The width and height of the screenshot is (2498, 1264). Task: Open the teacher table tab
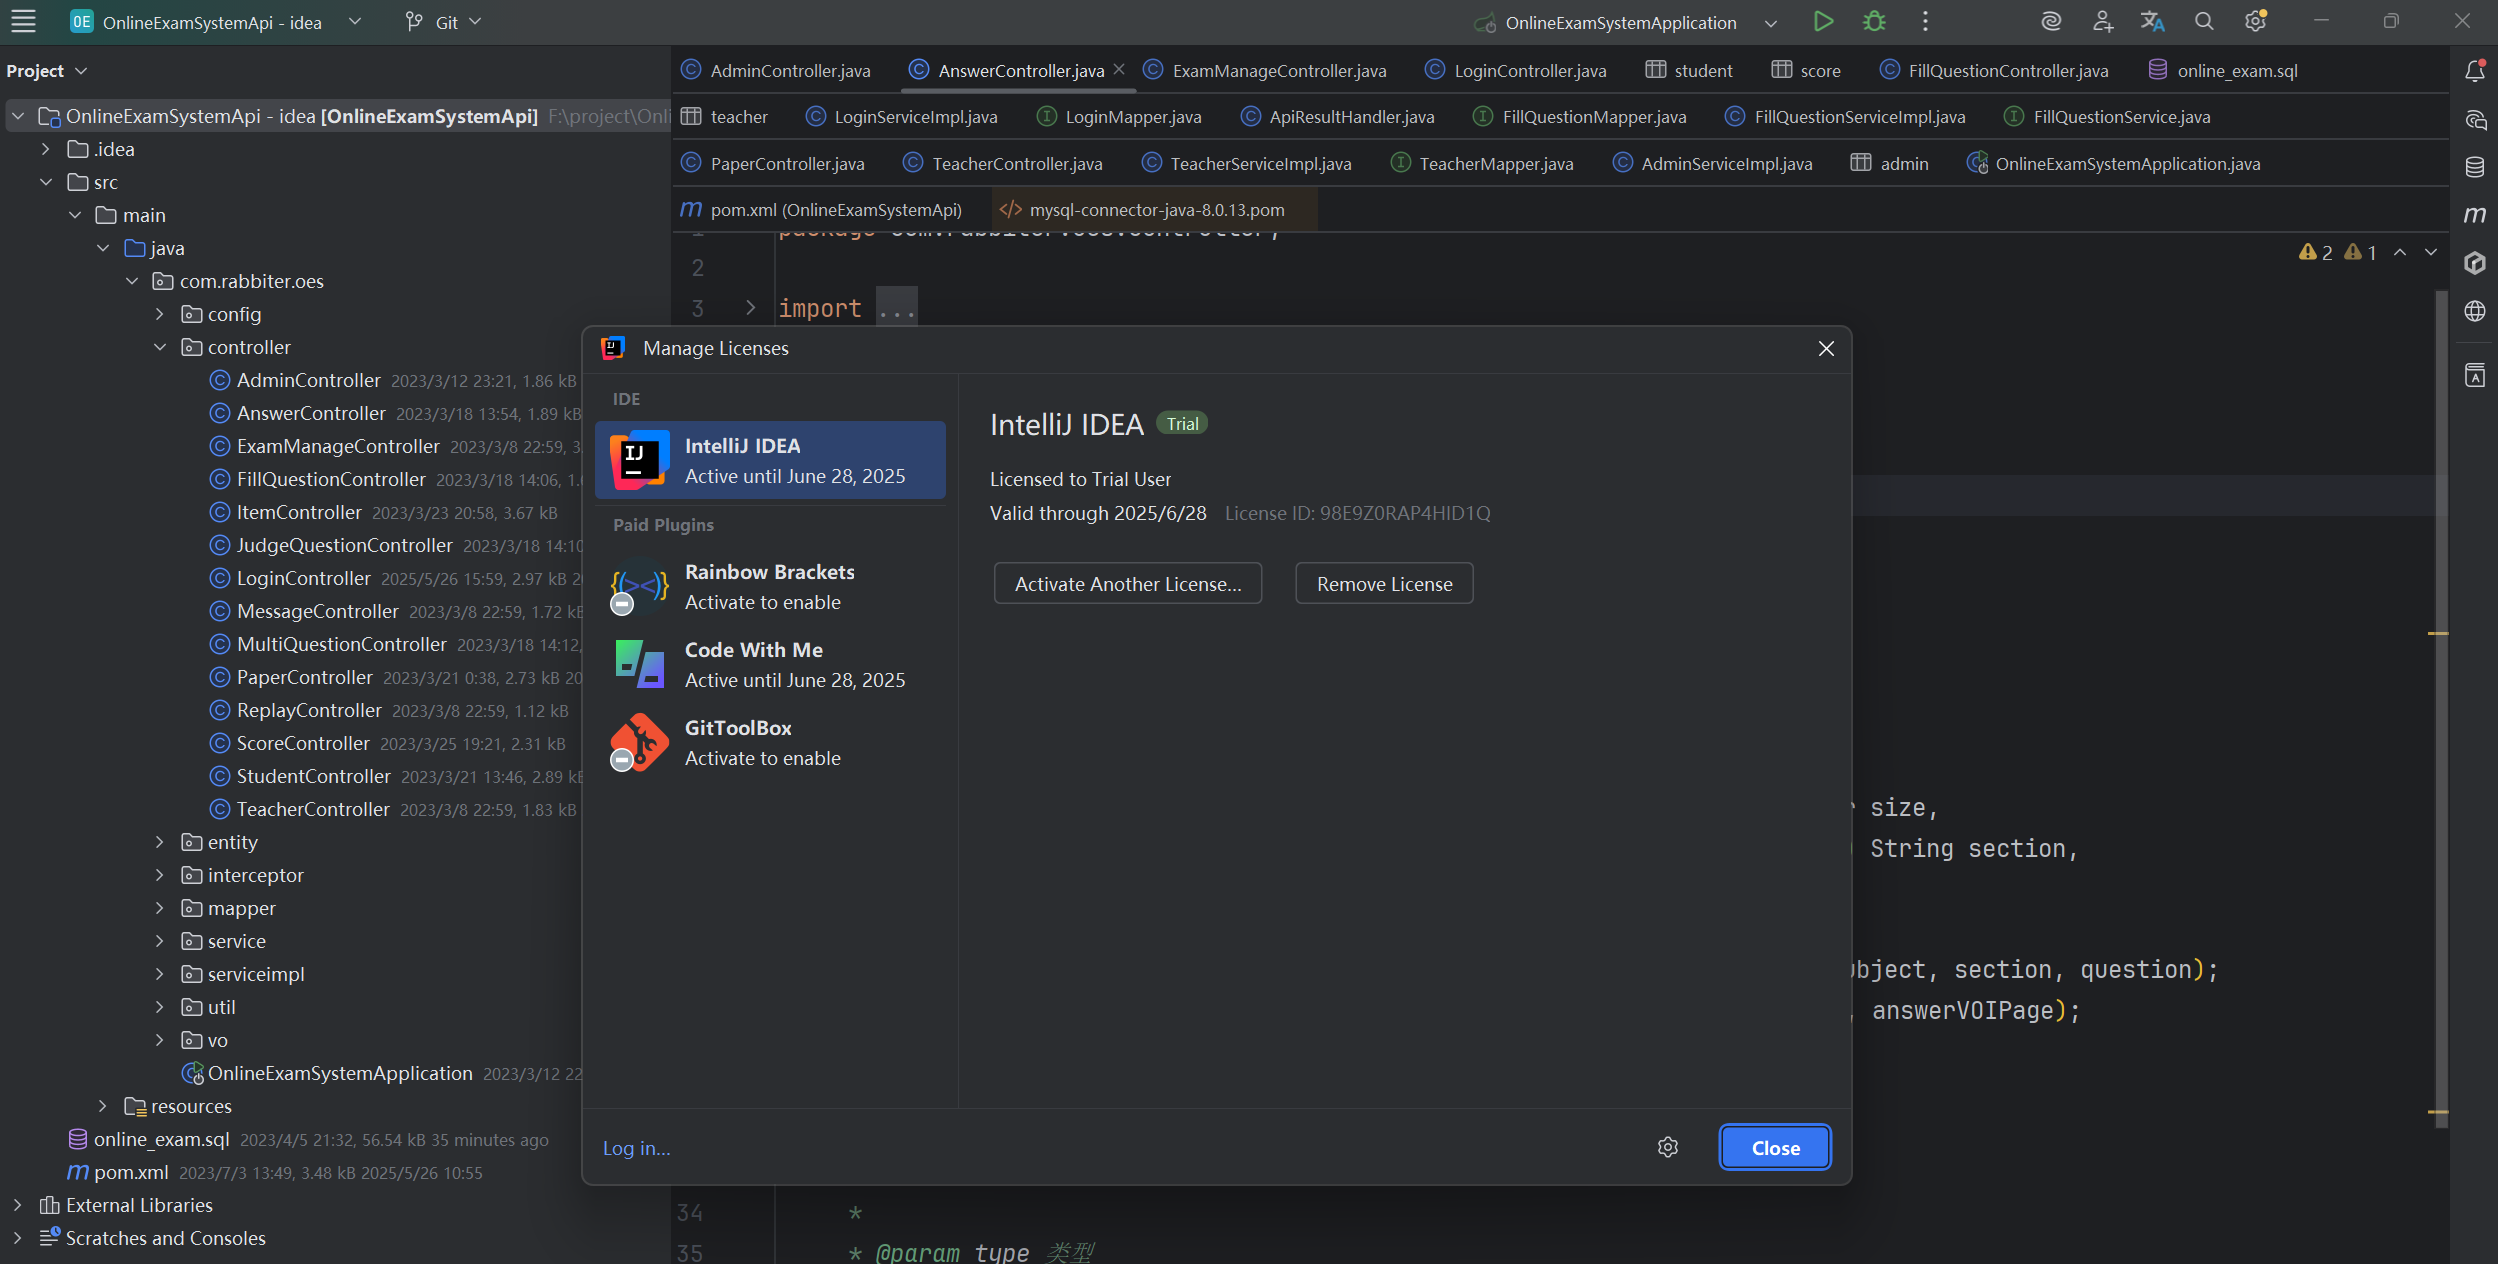tap(724, 117)
